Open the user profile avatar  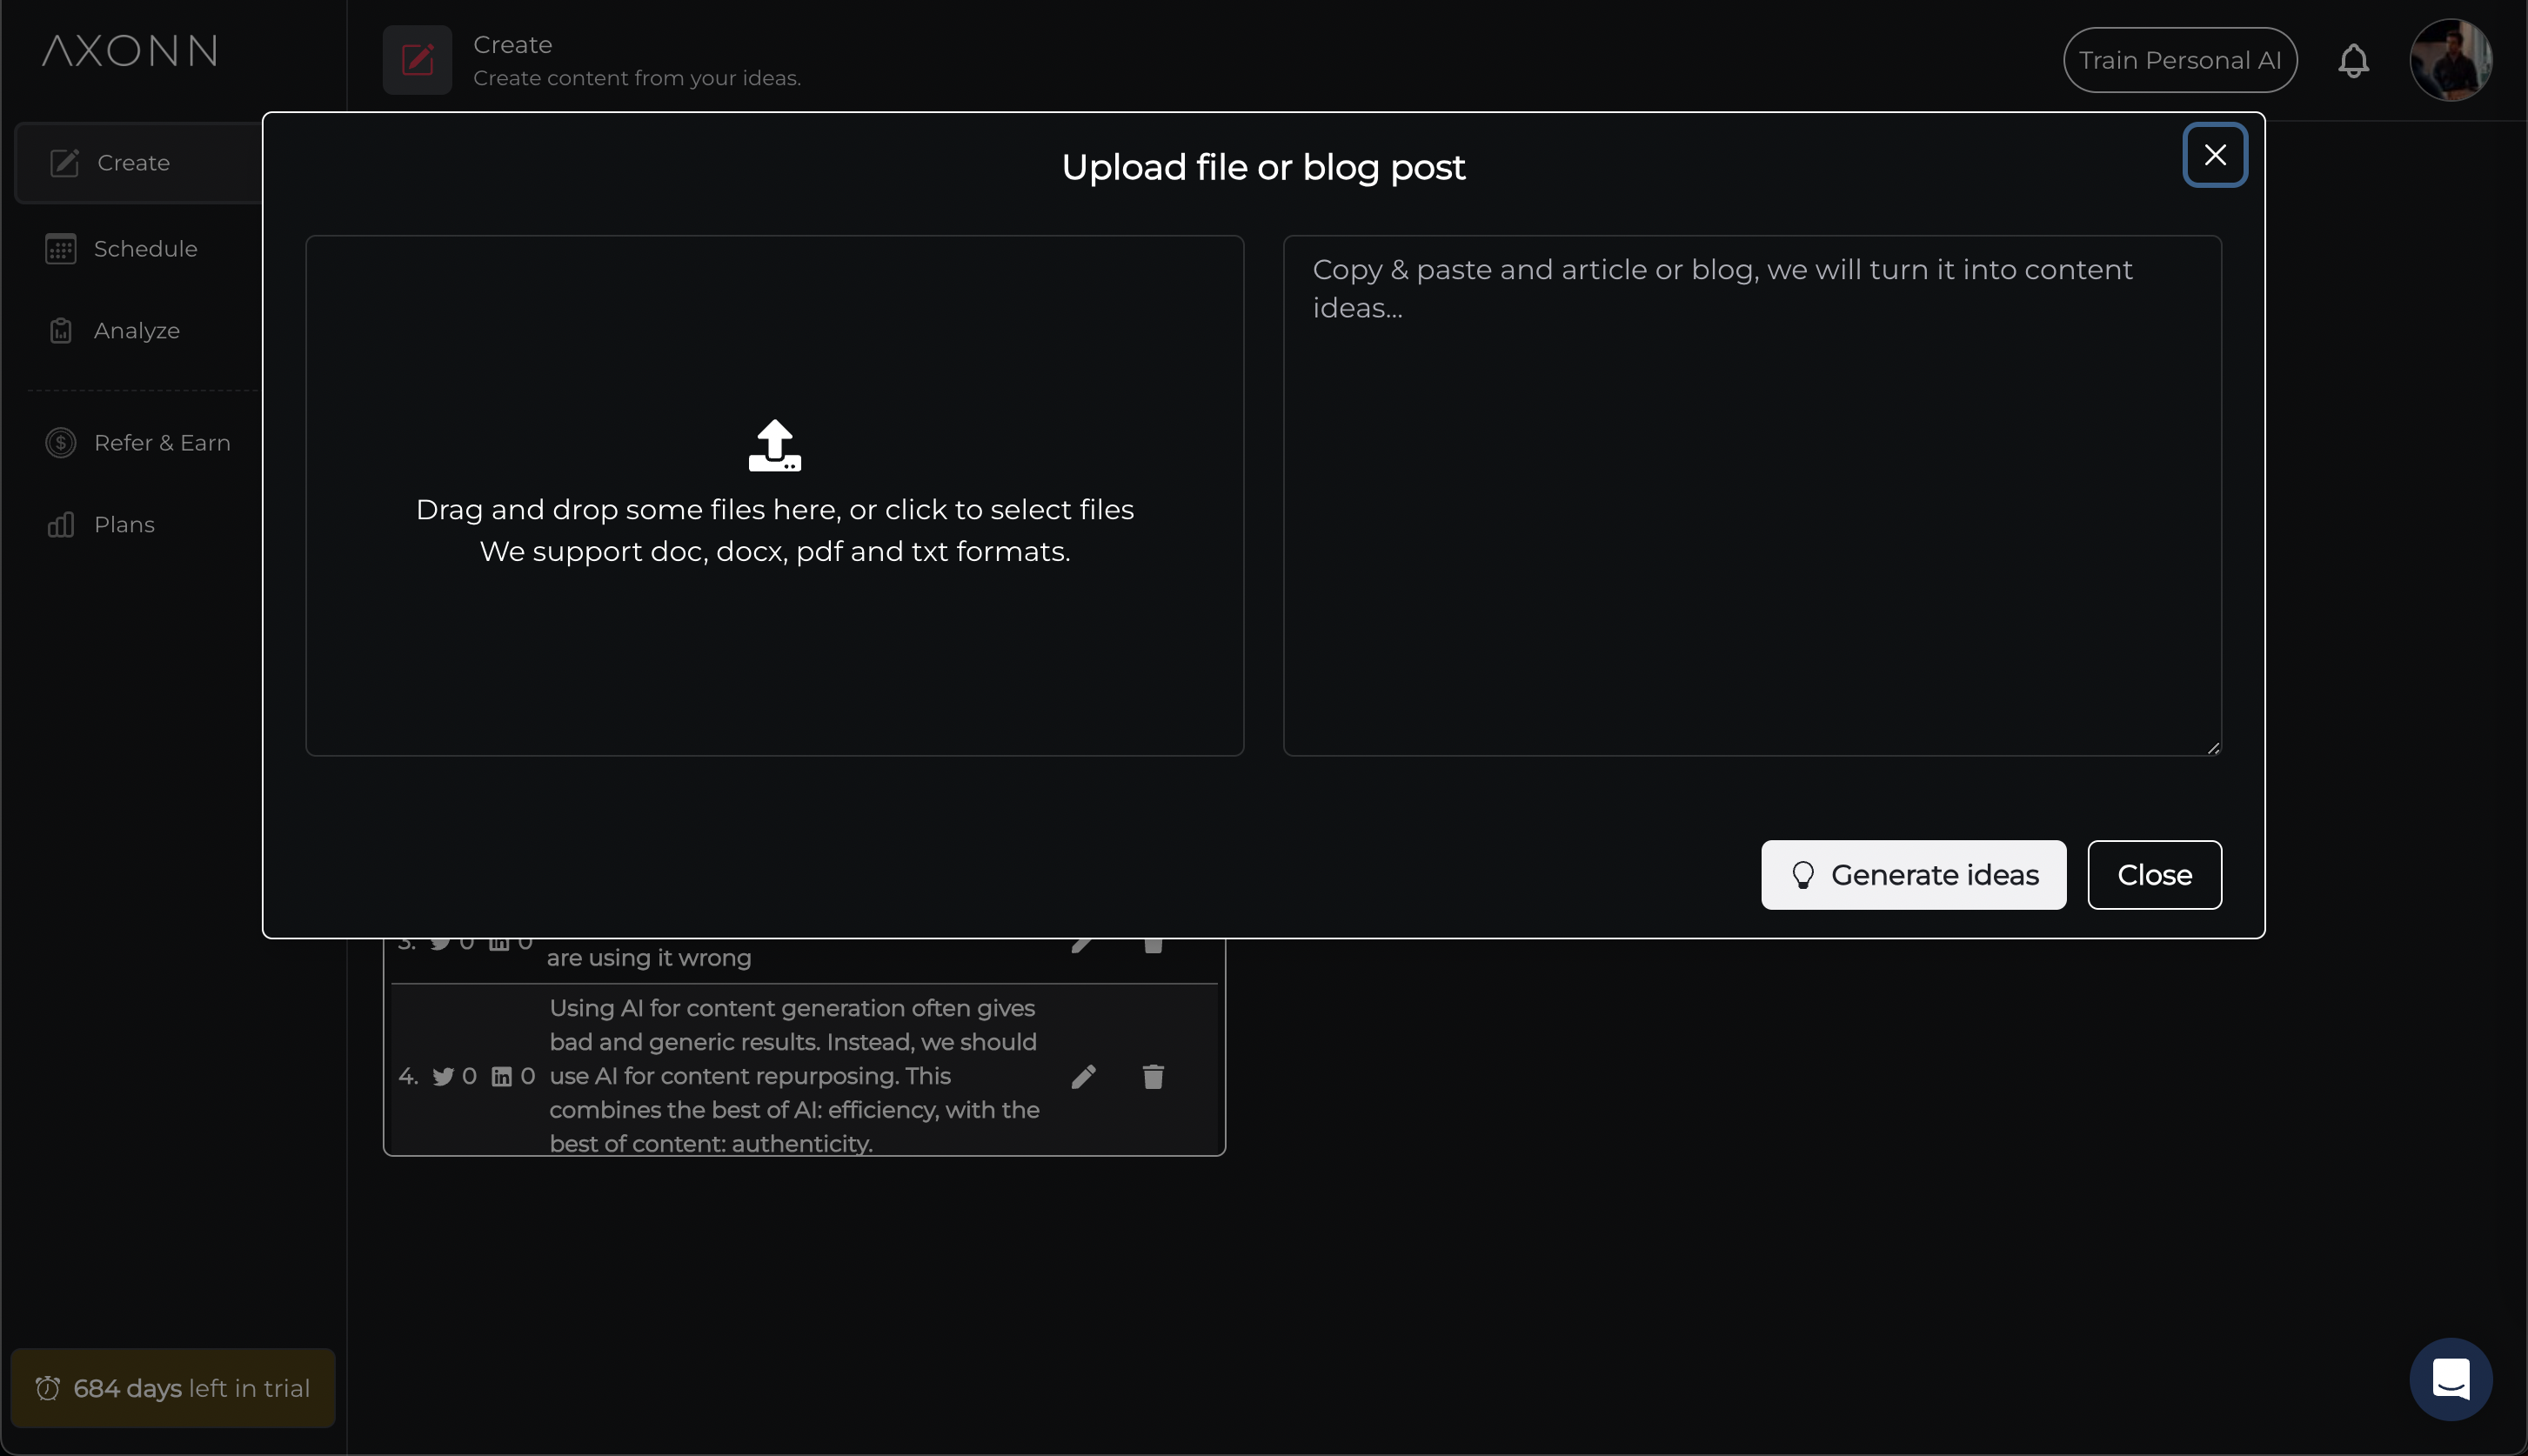pyautogui.click(x=2449, y=61)
